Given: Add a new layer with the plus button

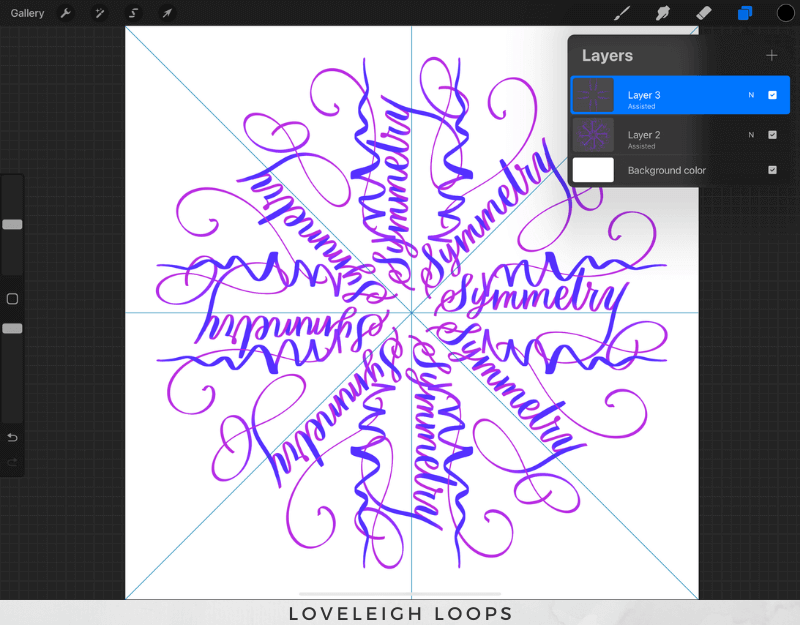Looking at the screenshot, I should pos(772,55).
